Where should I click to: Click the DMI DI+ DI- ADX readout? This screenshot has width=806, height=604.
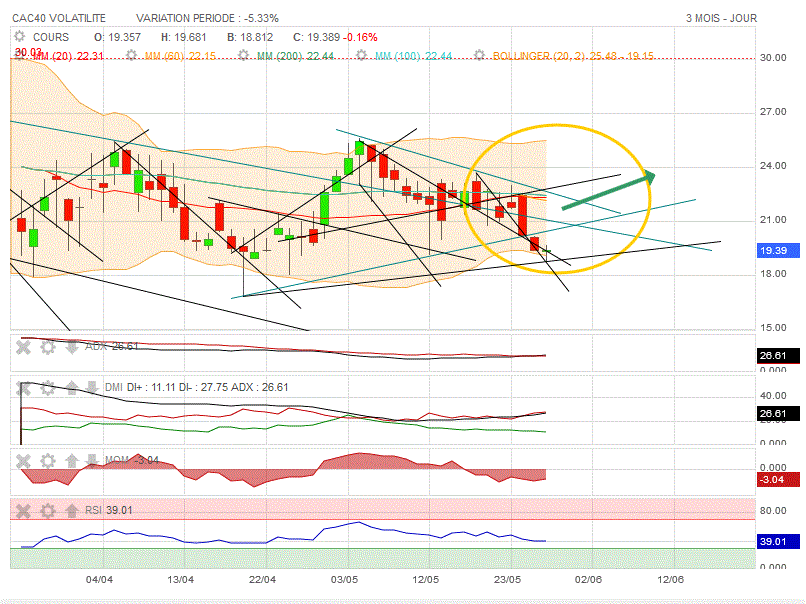point(196,387)
